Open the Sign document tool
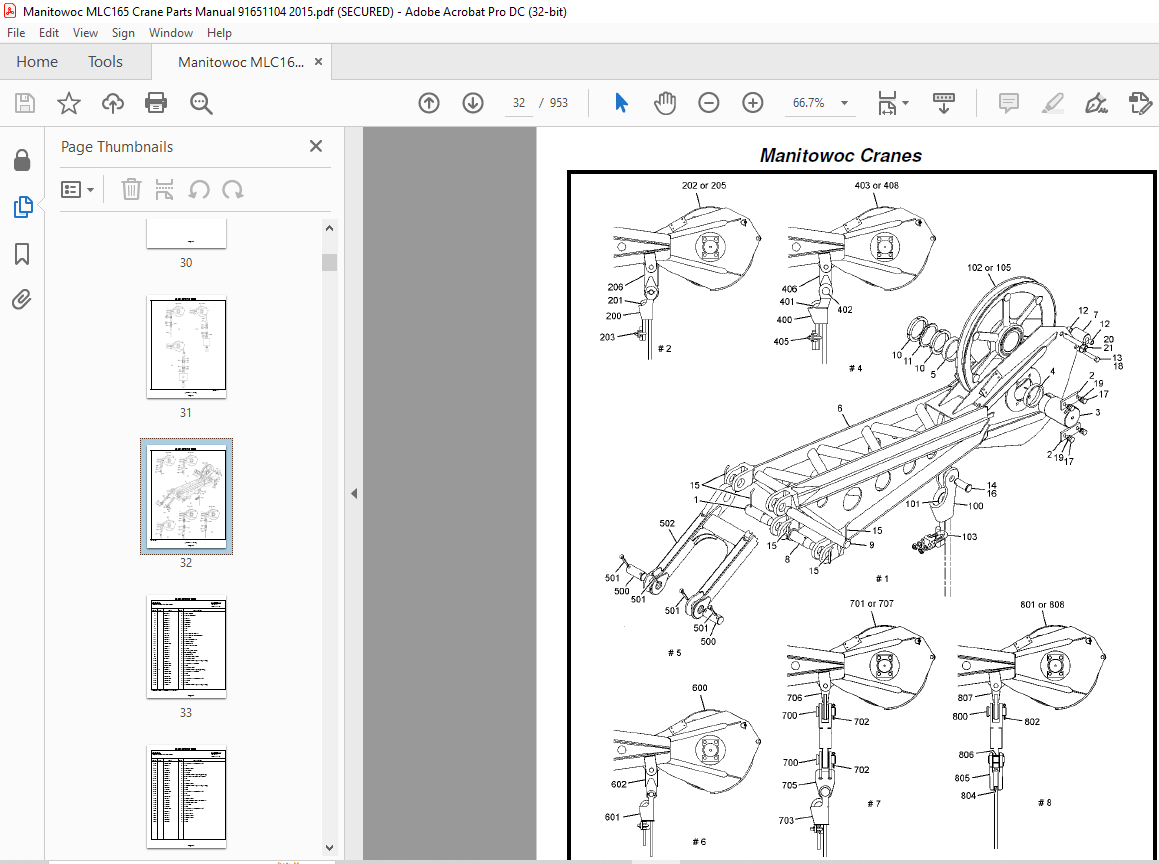This screenshot has height=864, width=1159. [x=1096, y=103]
